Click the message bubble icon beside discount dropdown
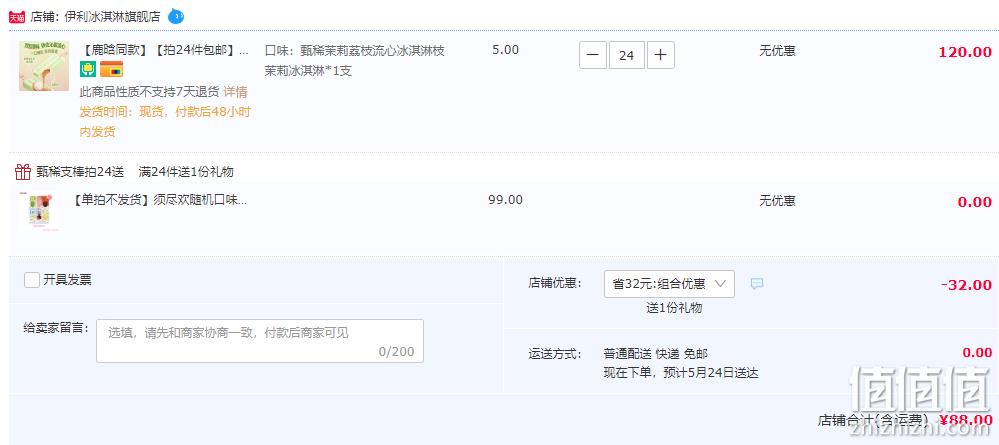The width and height of the screenshot is (999, 445). (x=757, y=284)
